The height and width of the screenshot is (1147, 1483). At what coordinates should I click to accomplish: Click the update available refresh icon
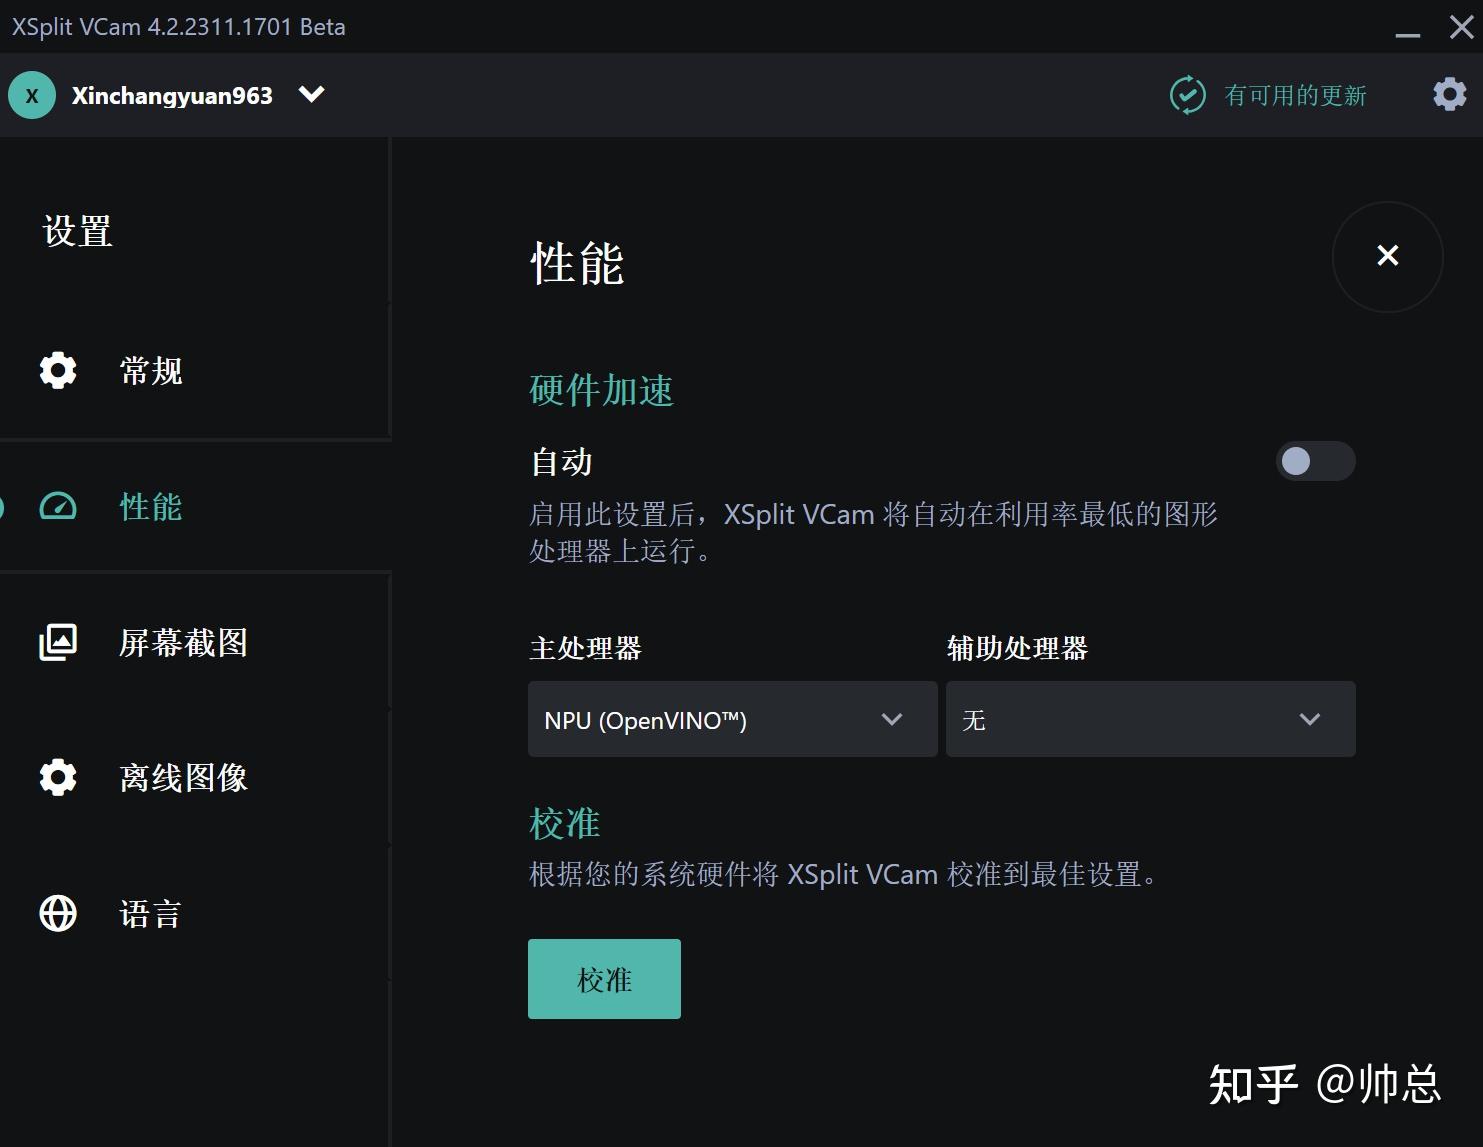pos(1187,95)
